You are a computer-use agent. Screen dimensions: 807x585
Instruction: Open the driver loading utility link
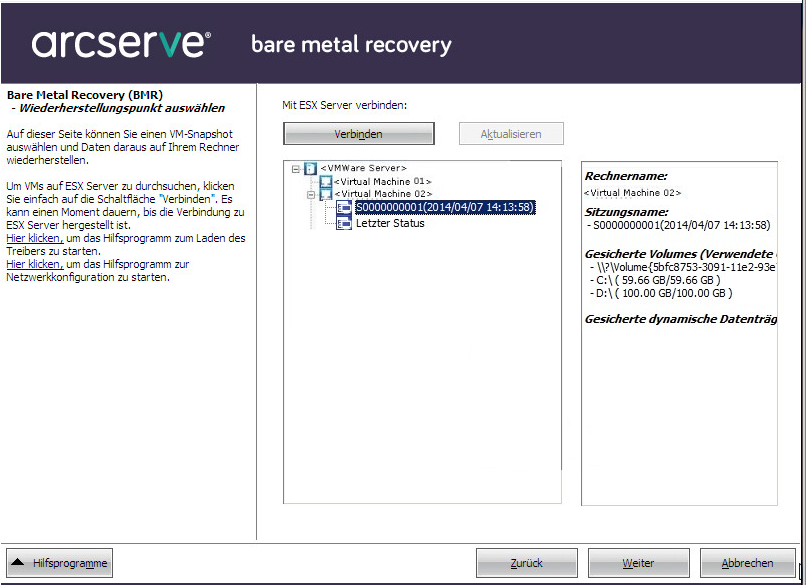(x=34, y=238)
